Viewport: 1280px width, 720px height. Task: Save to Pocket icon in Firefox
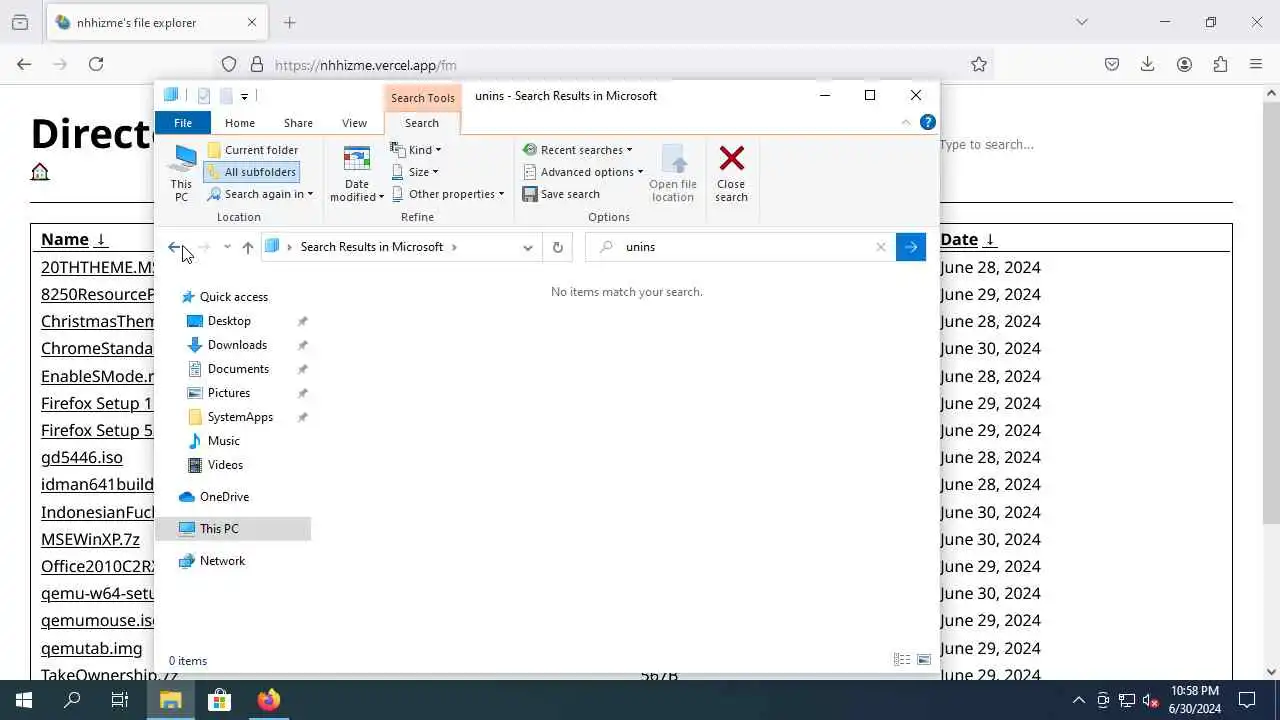tap(1112, 64)
